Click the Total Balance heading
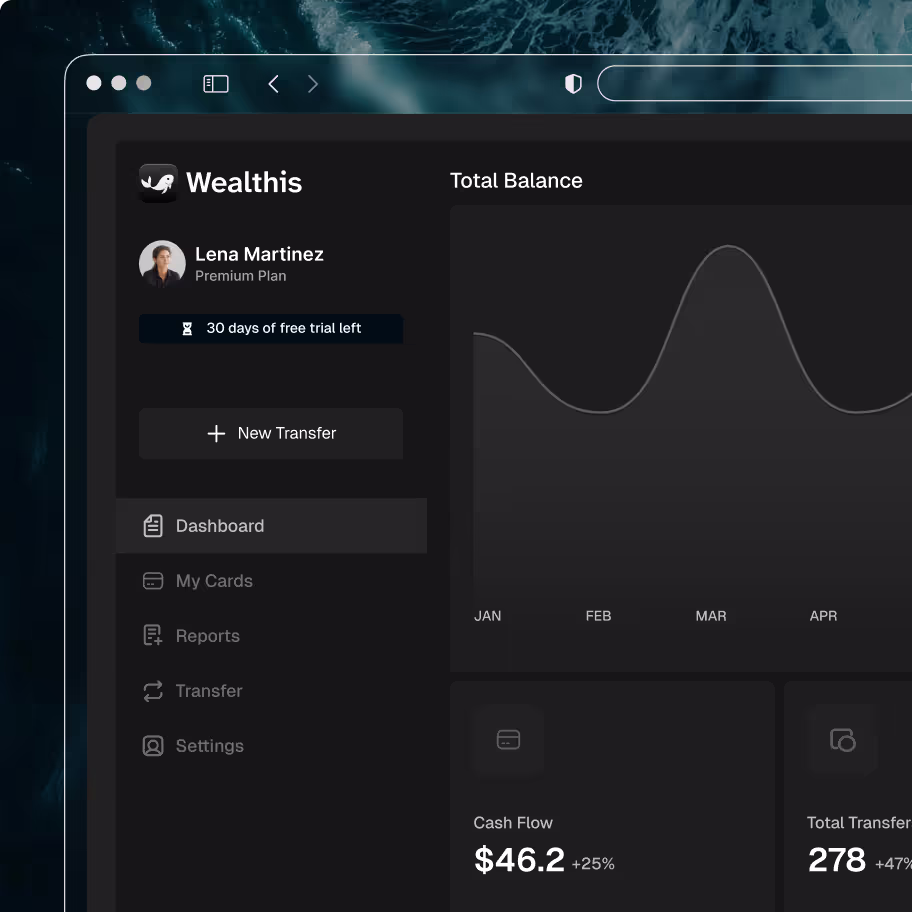The image size is (912, 912). (x=516, y=180)
